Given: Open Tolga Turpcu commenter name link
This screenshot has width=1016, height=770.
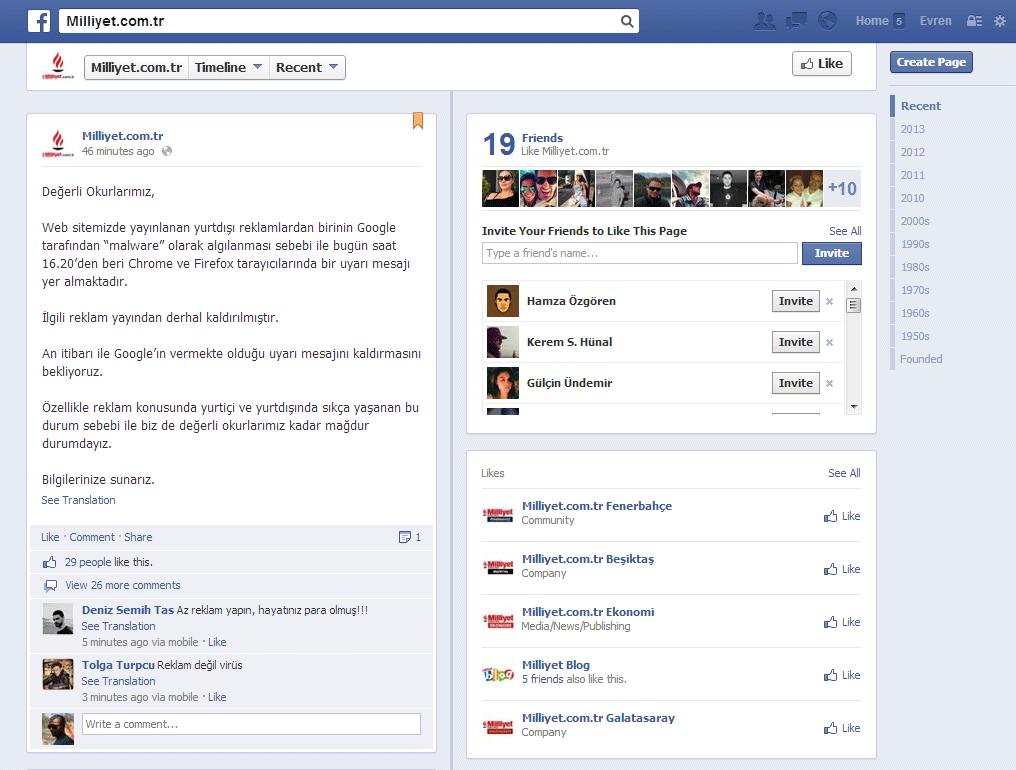Looking at the screenshot, I should 118,665.
